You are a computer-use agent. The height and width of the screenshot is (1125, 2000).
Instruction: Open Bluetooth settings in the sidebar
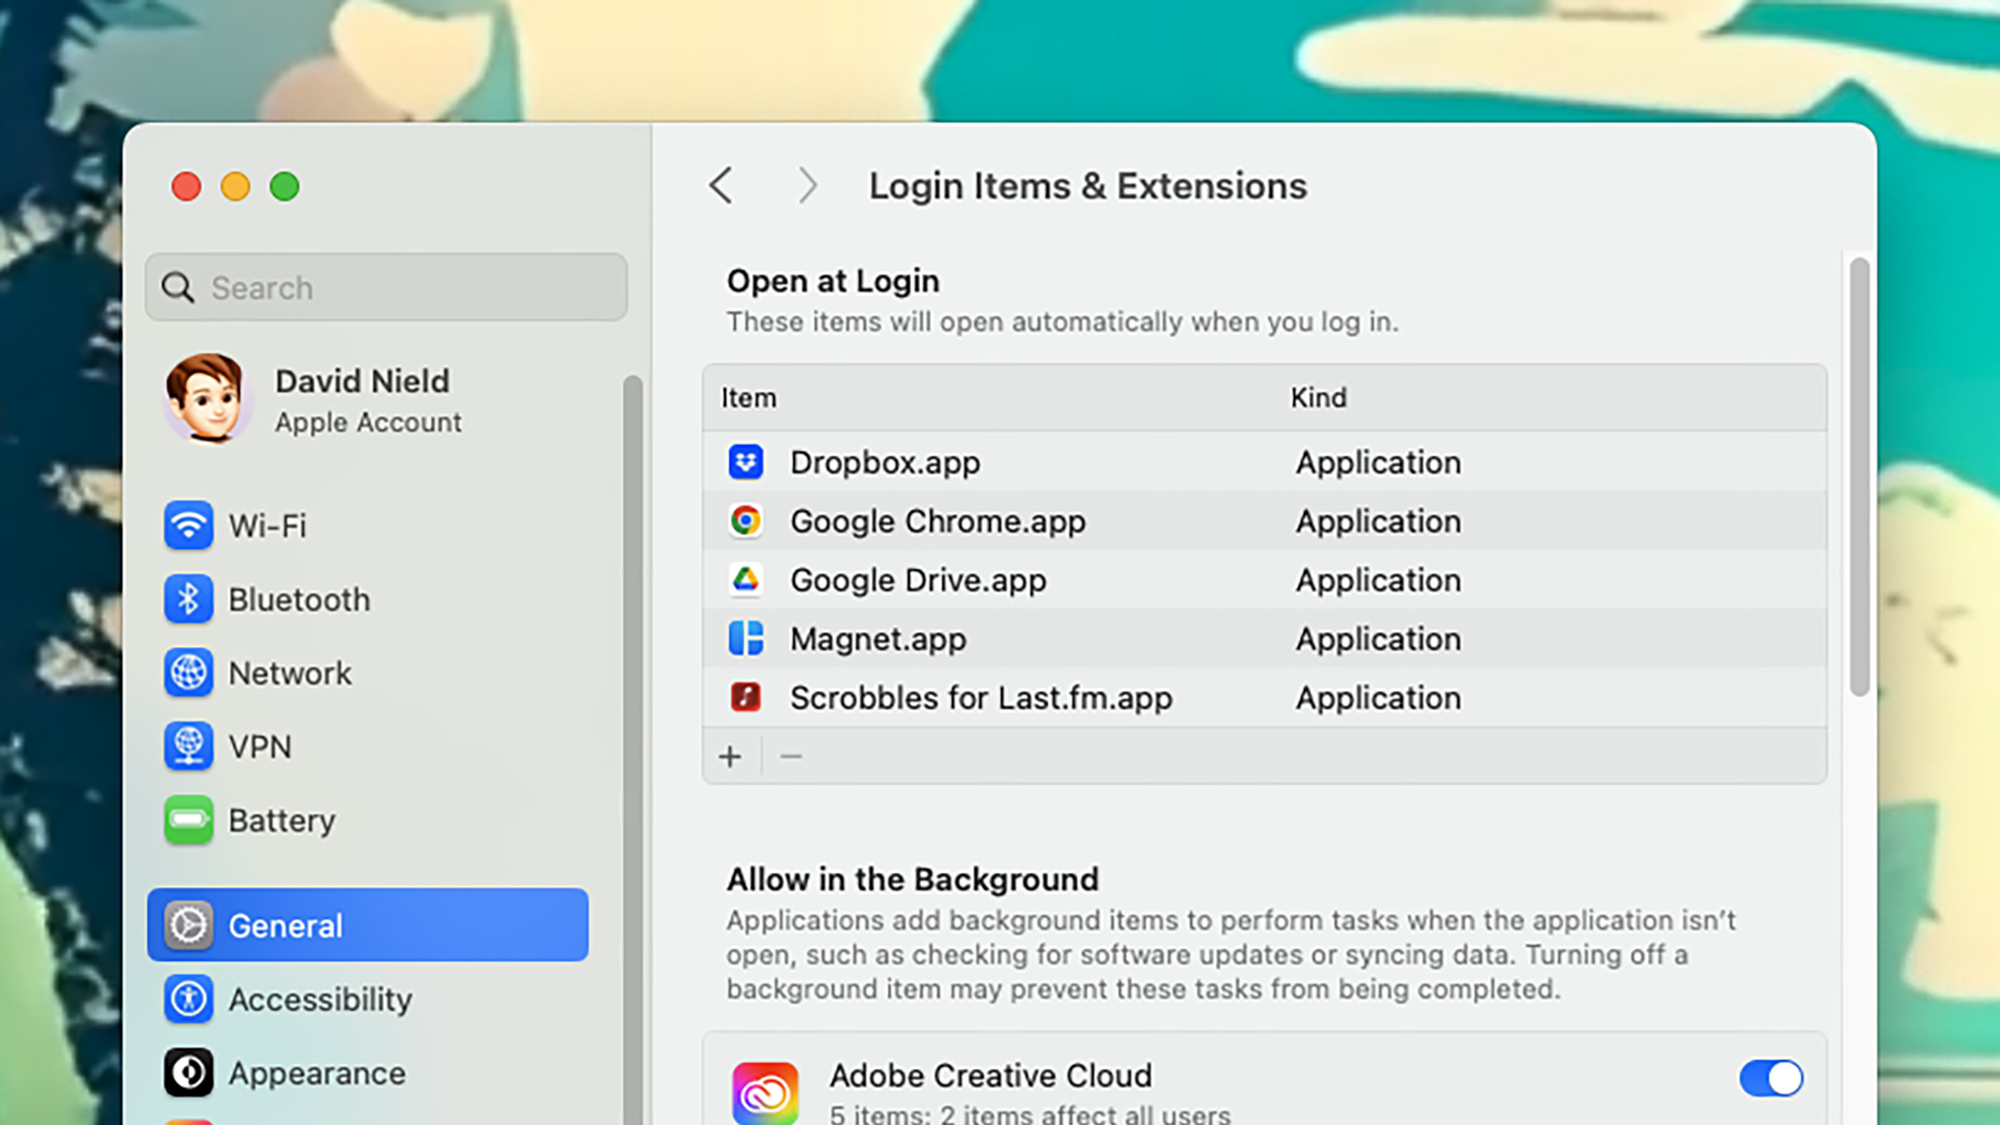(x=298, y=600)
